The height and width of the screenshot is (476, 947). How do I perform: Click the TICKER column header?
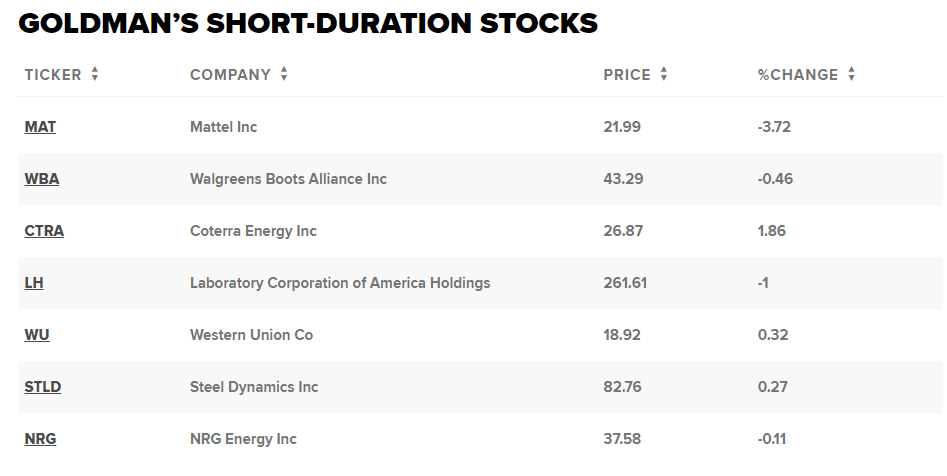tap(53, 74)
